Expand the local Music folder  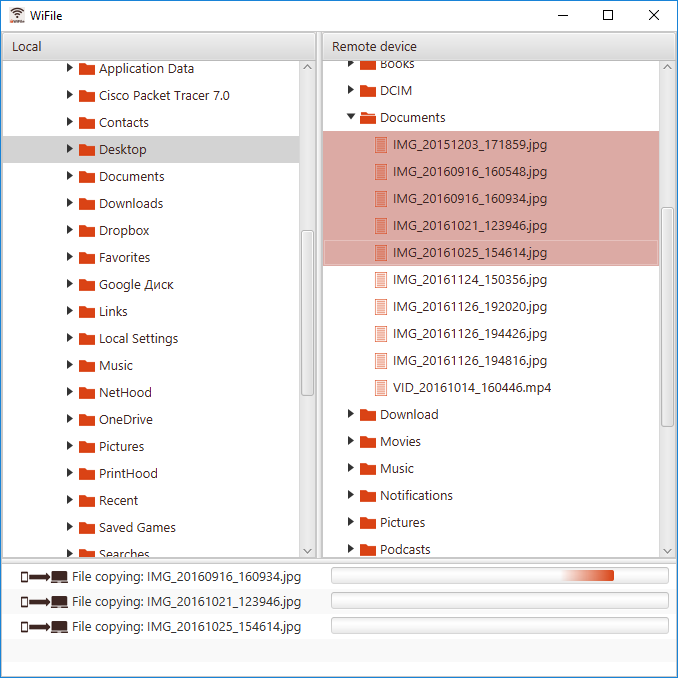70,365
